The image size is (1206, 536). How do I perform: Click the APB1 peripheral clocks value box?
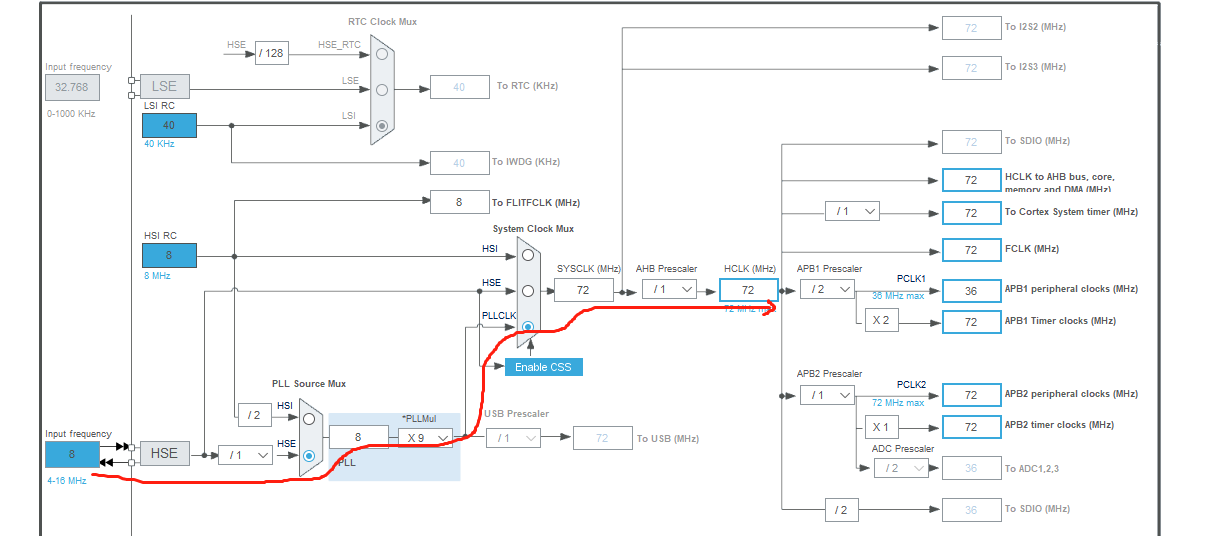coord(971,291)
